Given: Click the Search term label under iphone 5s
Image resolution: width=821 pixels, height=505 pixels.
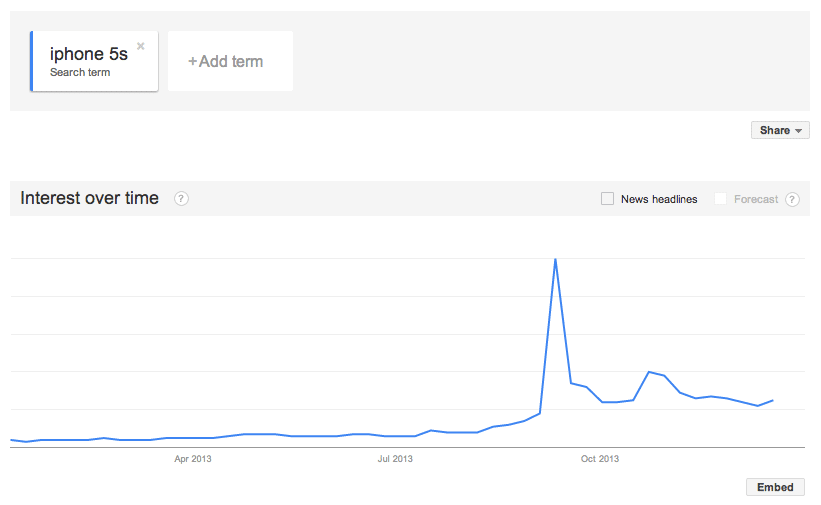Looking at the screenshot, I should pos(80,72).
